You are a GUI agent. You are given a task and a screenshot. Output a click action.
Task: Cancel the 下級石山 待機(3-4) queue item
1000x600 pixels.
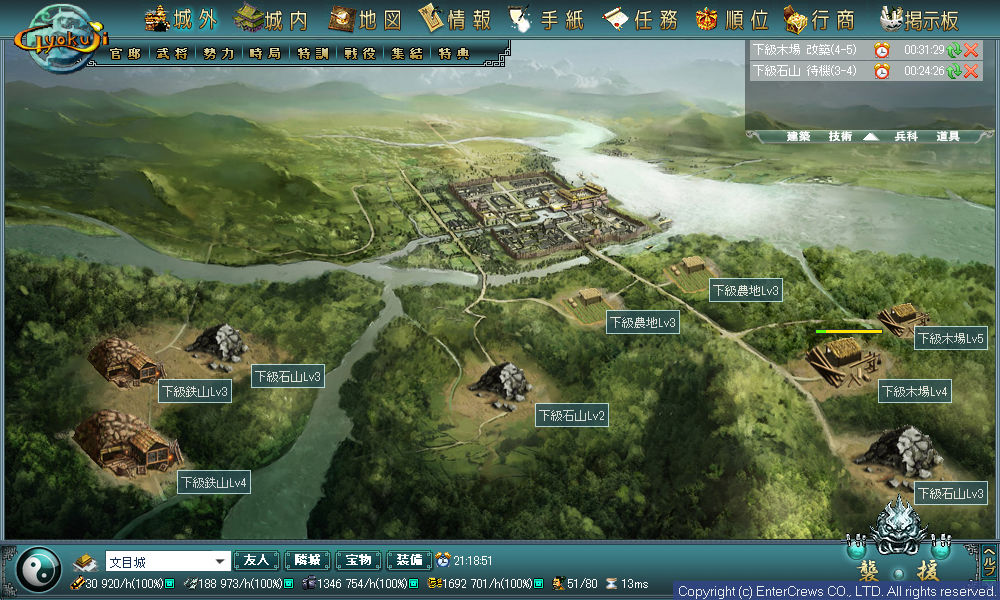pos(971,71)
